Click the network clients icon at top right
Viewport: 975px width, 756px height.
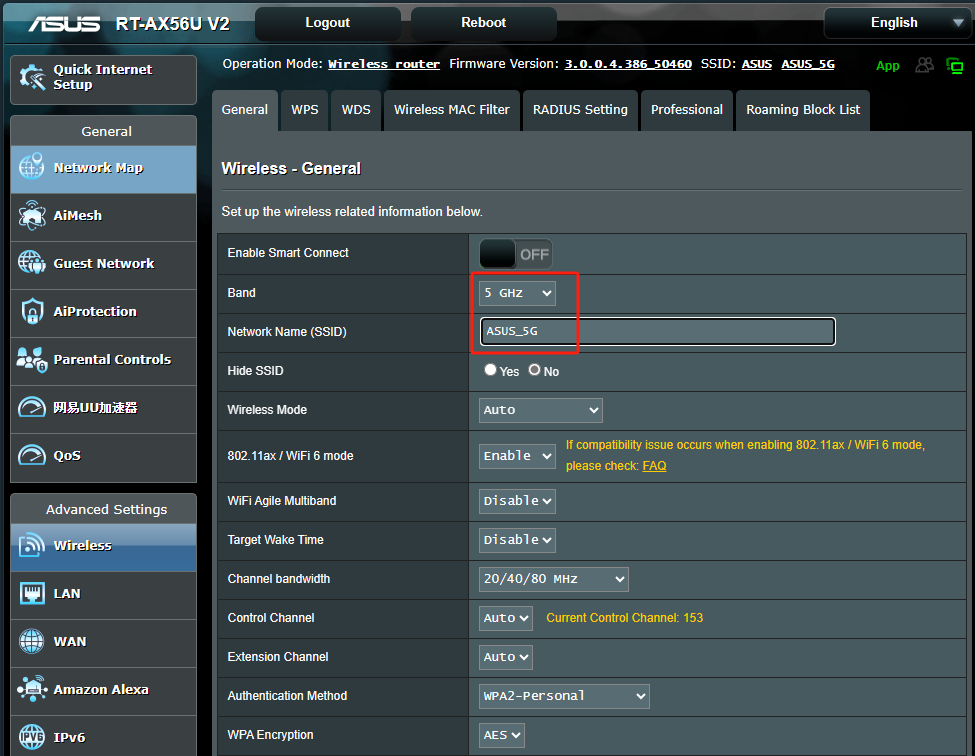pos(925,65)
